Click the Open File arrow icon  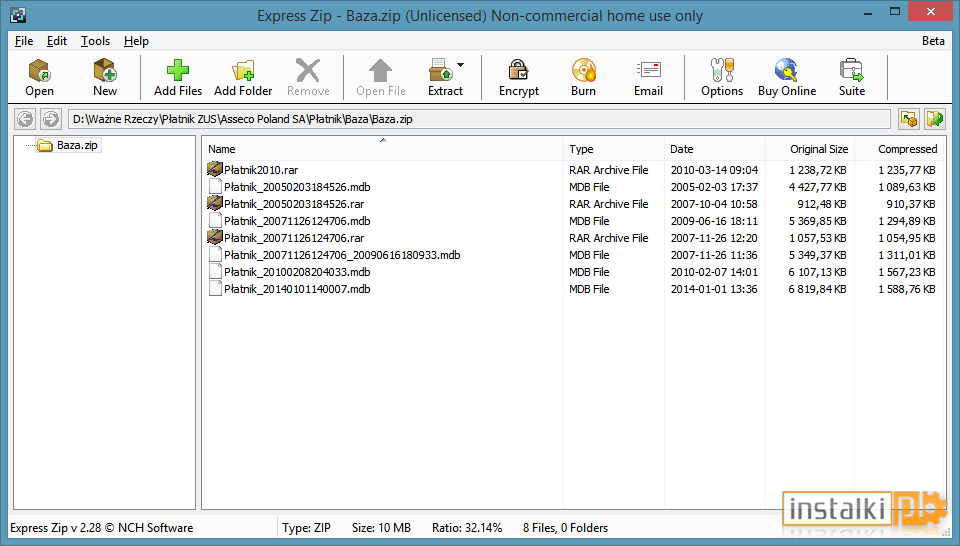380,70
